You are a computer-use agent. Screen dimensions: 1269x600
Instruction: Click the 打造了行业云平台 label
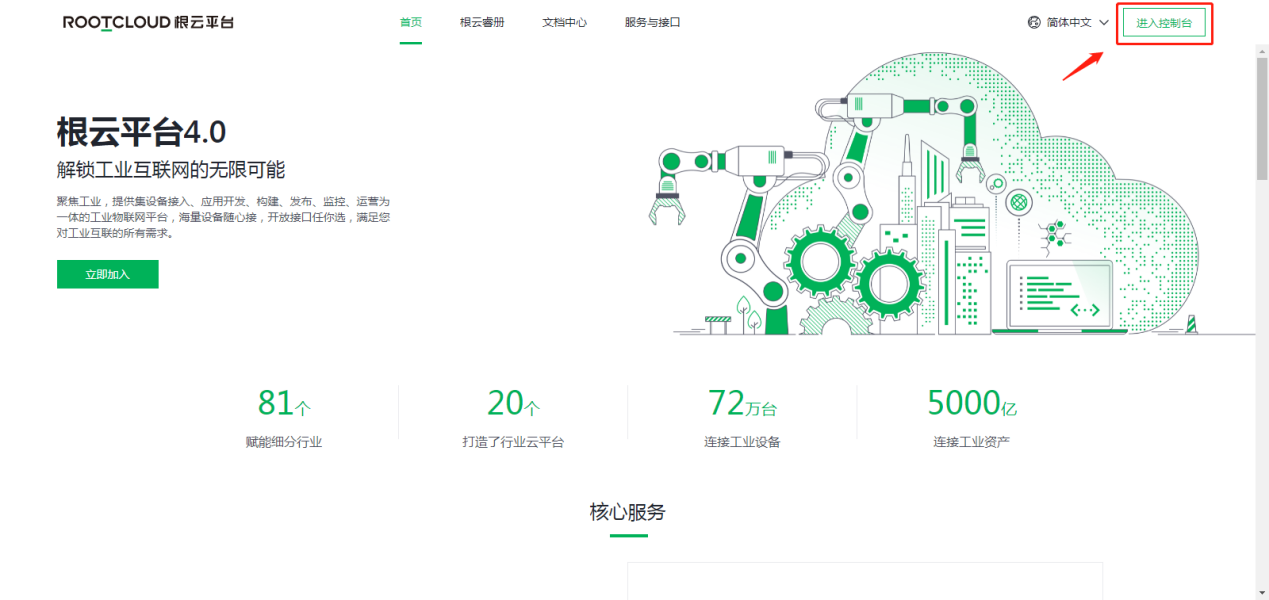(513, 442)
